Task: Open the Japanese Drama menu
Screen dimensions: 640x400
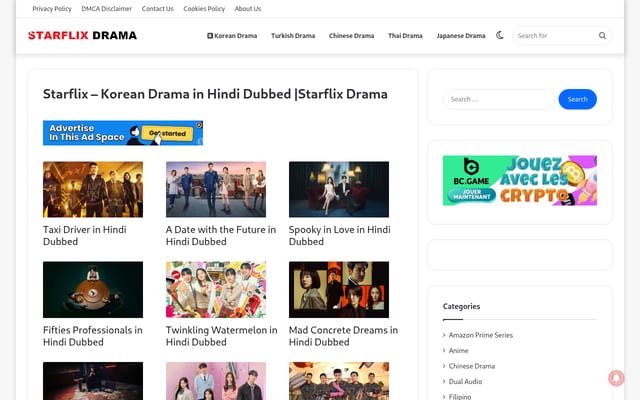Action: pos(461,36)
